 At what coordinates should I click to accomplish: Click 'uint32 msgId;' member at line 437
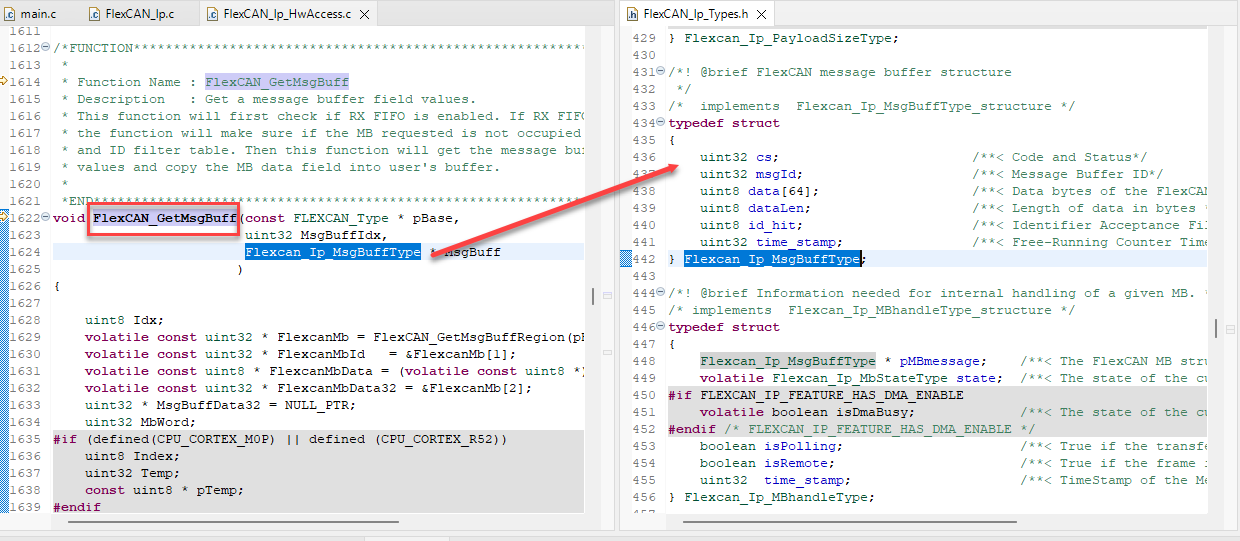(x=750, y=174)
